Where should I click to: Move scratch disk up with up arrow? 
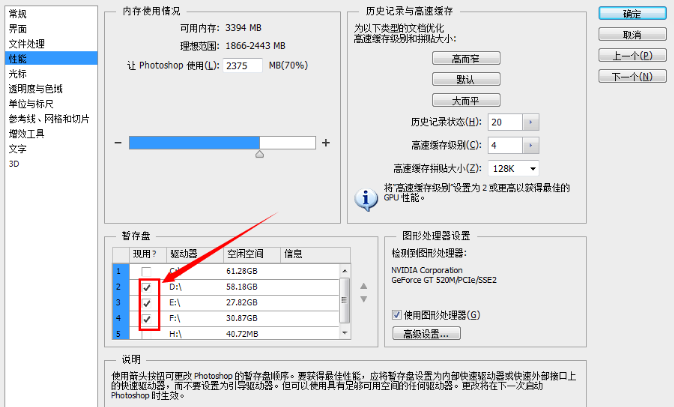click(x=361, y=285)
